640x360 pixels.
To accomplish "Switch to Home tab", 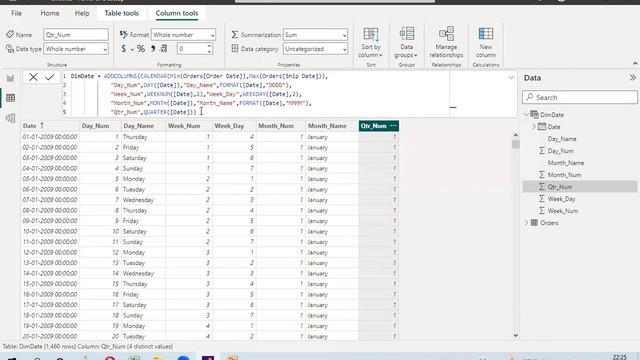I will coord(50,13).
